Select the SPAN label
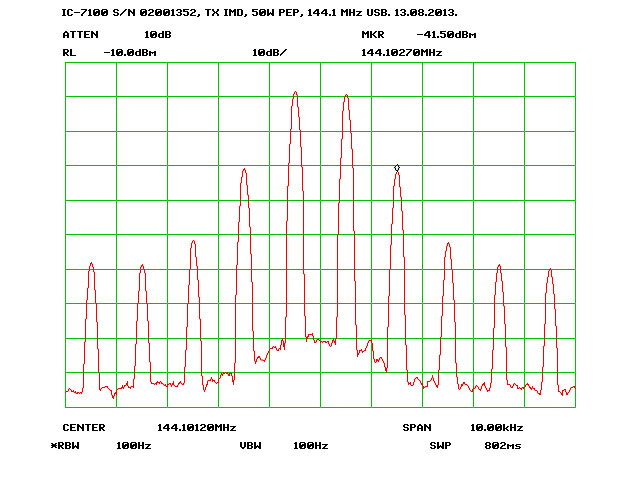Viewport: 640px width, 480px height. (417, 428)
